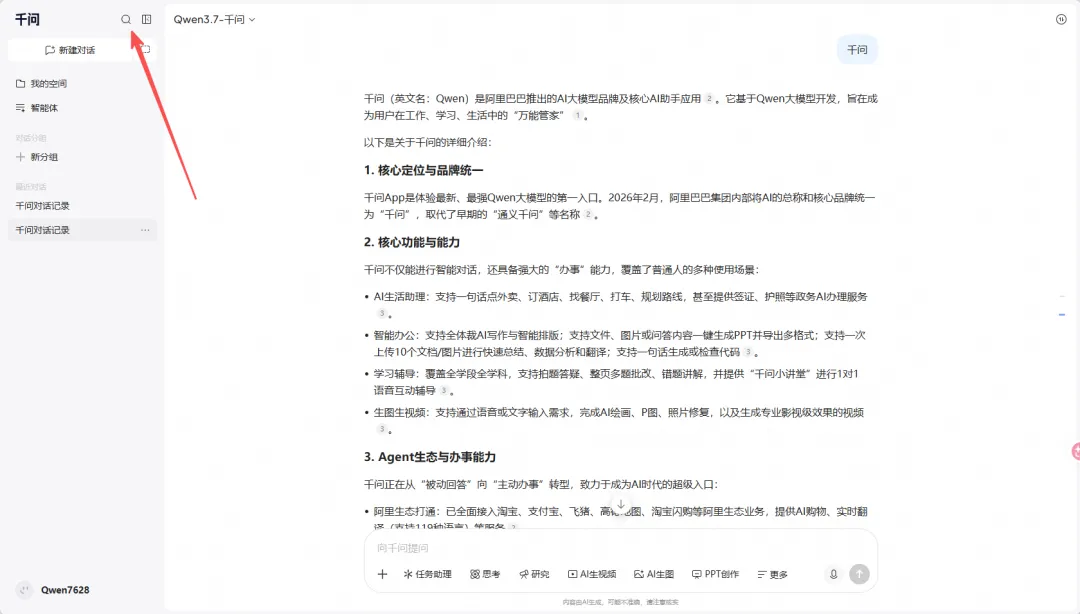Expand the Qwen3.7-千问 model dropdown
The width and height of the screenshot is (1080, 614).
[214, 19]
